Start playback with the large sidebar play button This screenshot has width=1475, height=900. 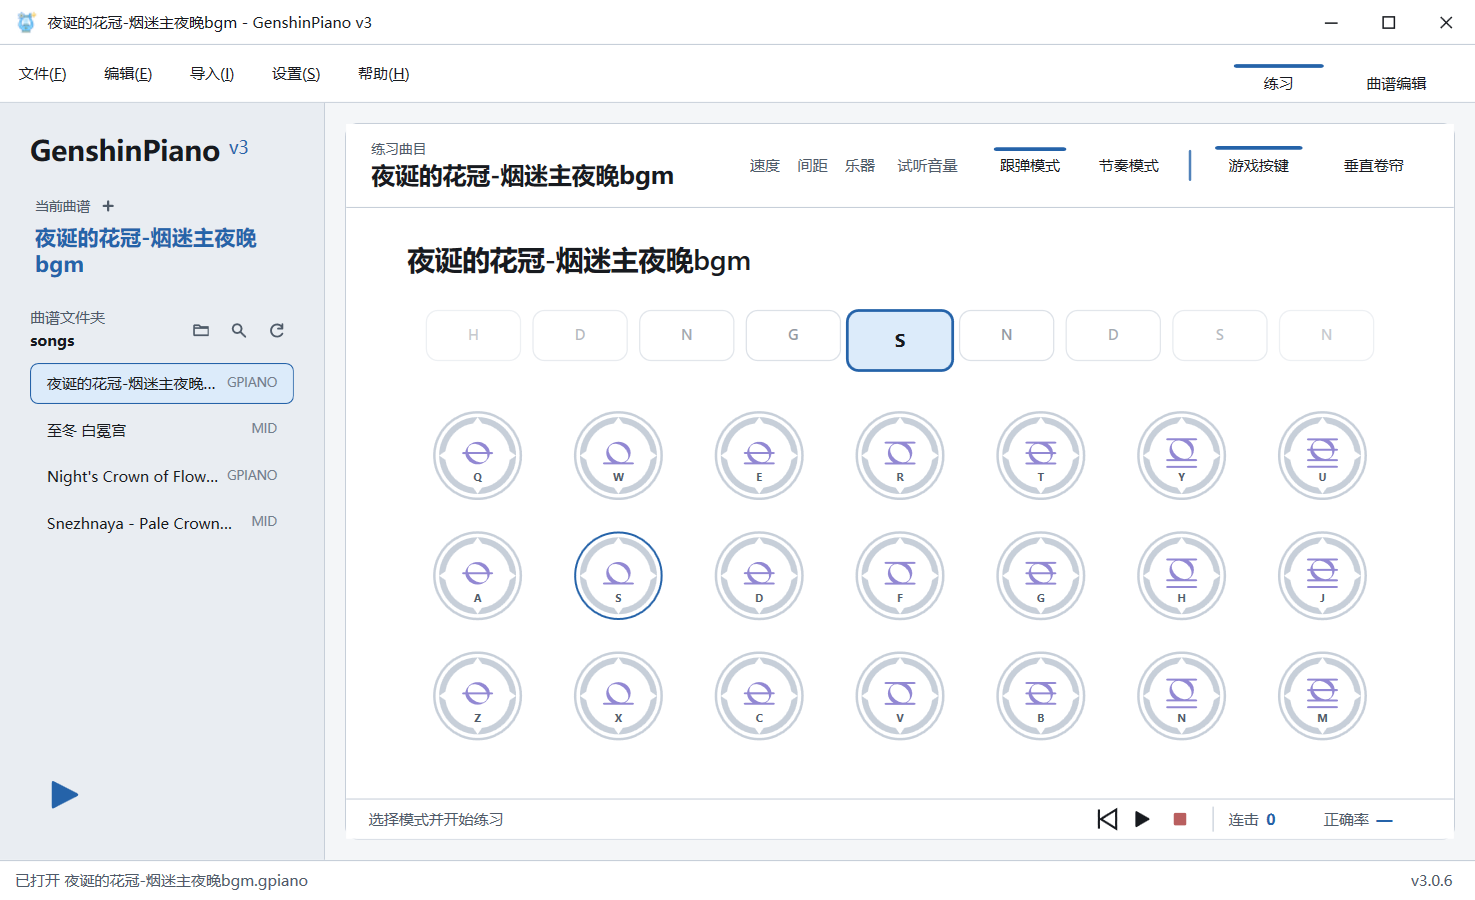pos(65,795)
